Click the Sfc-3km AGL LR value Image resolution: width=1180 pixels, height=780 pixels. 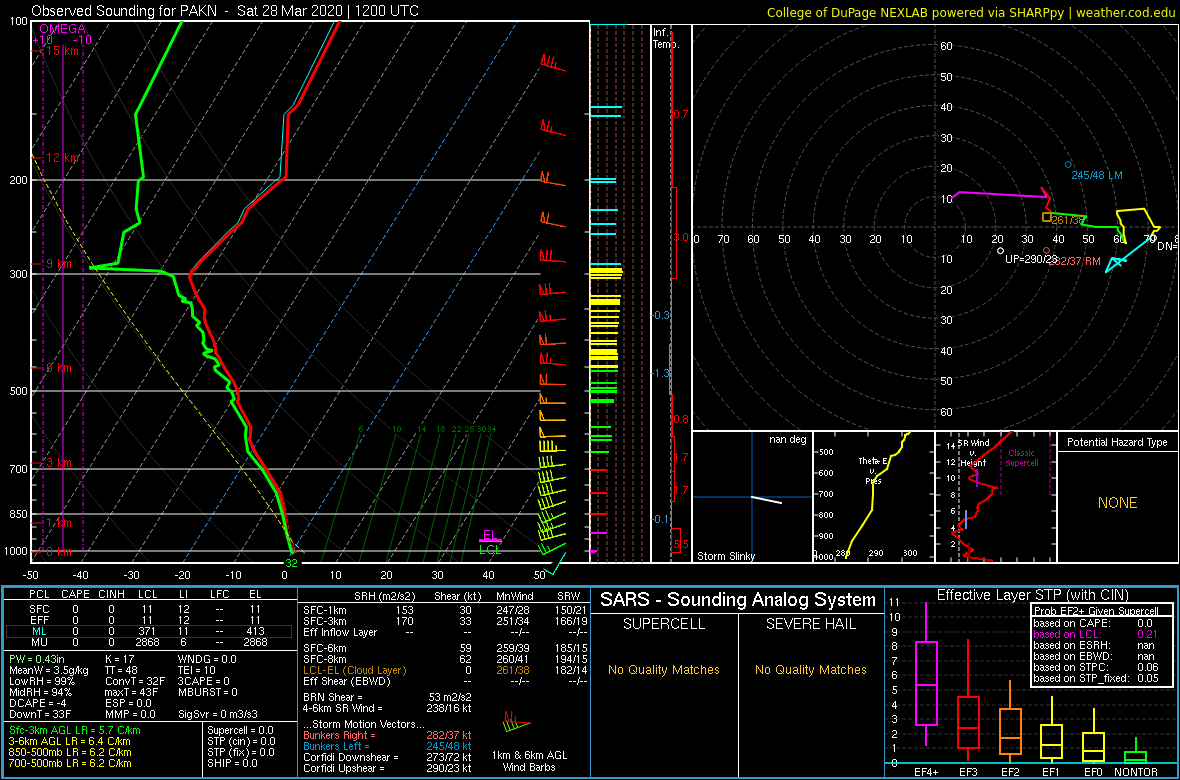point(75,731)
